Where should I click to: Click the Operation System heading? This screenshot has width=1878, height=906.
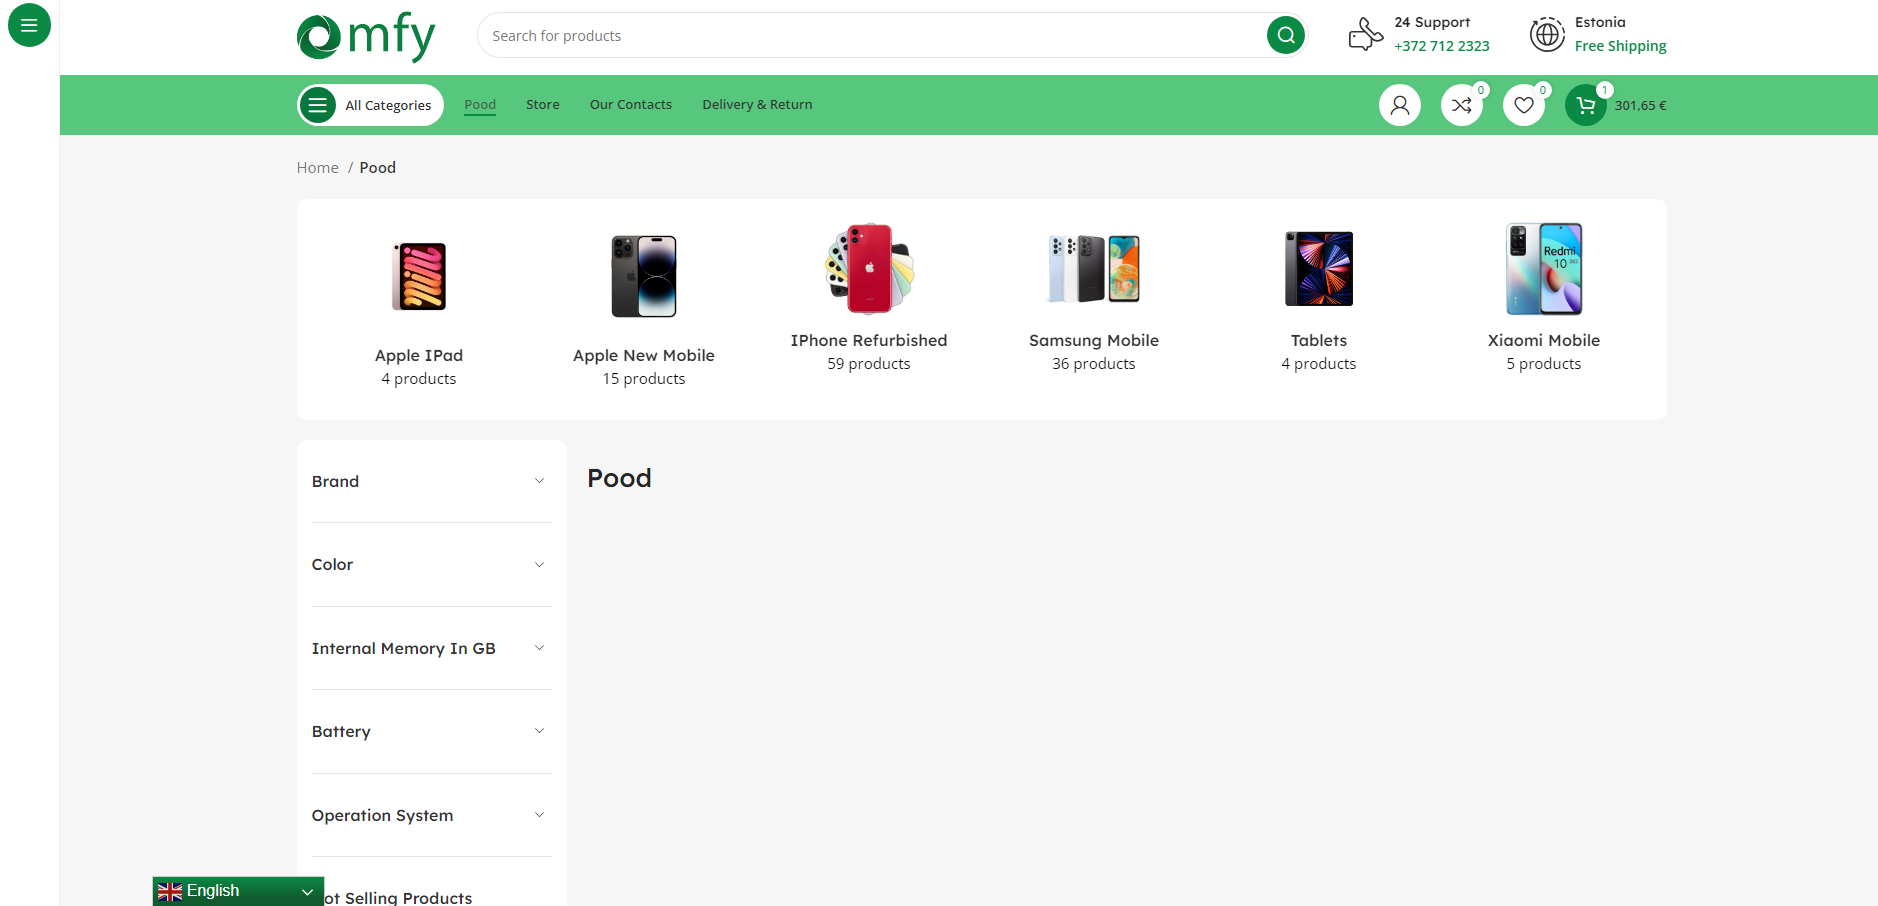(382, 815)
